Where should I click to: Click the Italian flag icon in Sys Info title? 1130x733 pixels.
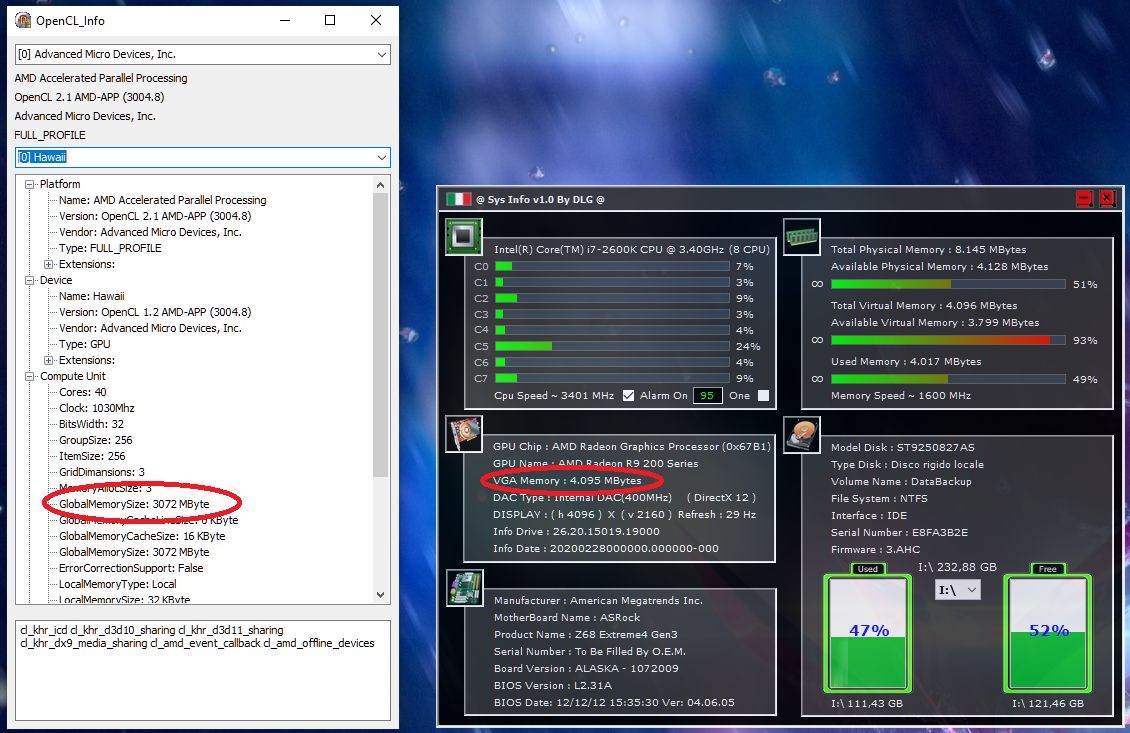458,199
